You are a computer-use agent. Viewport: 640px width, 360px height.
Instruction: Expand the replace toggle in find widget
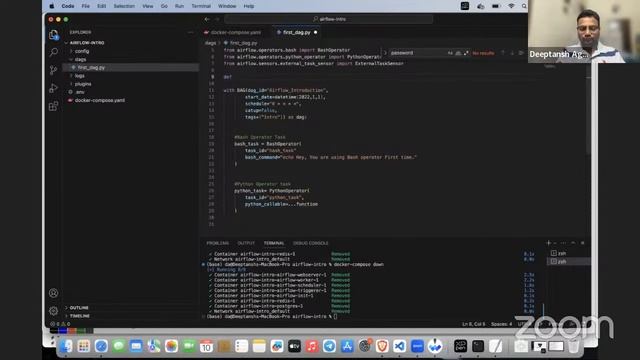click(384, 53)
